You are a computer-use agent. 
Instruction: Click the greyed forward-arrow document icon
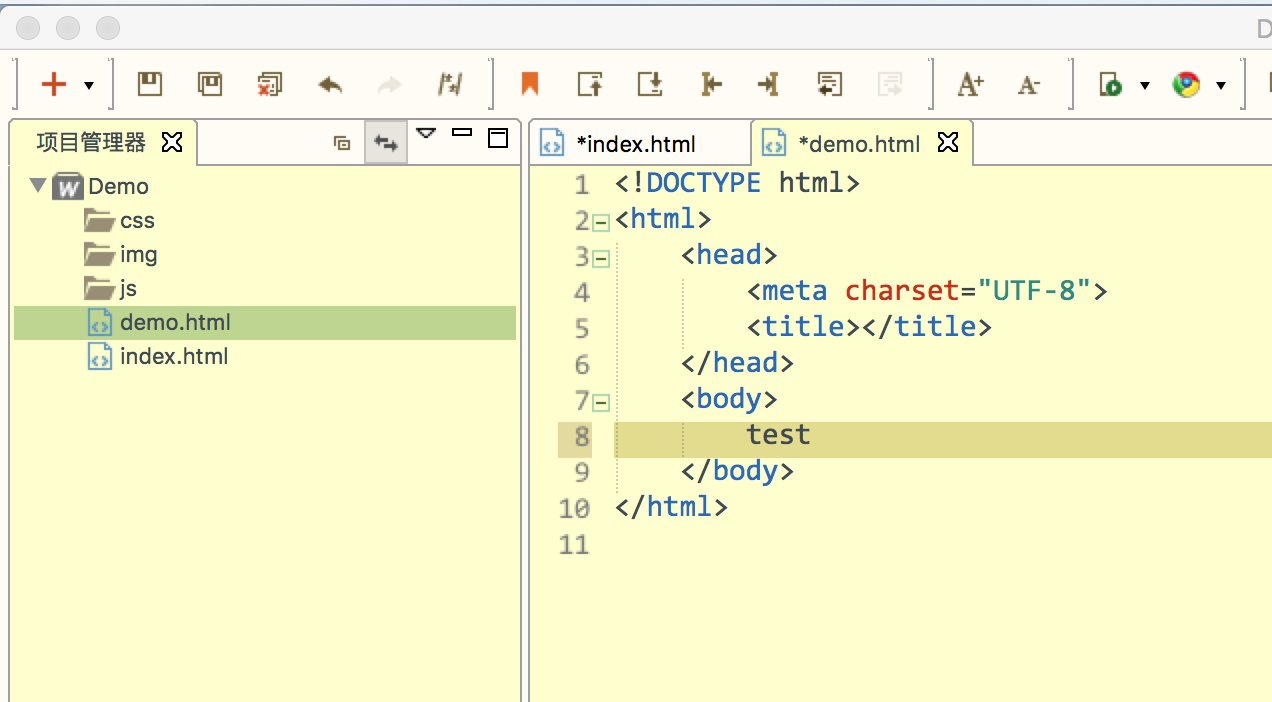tap(889, 85)
